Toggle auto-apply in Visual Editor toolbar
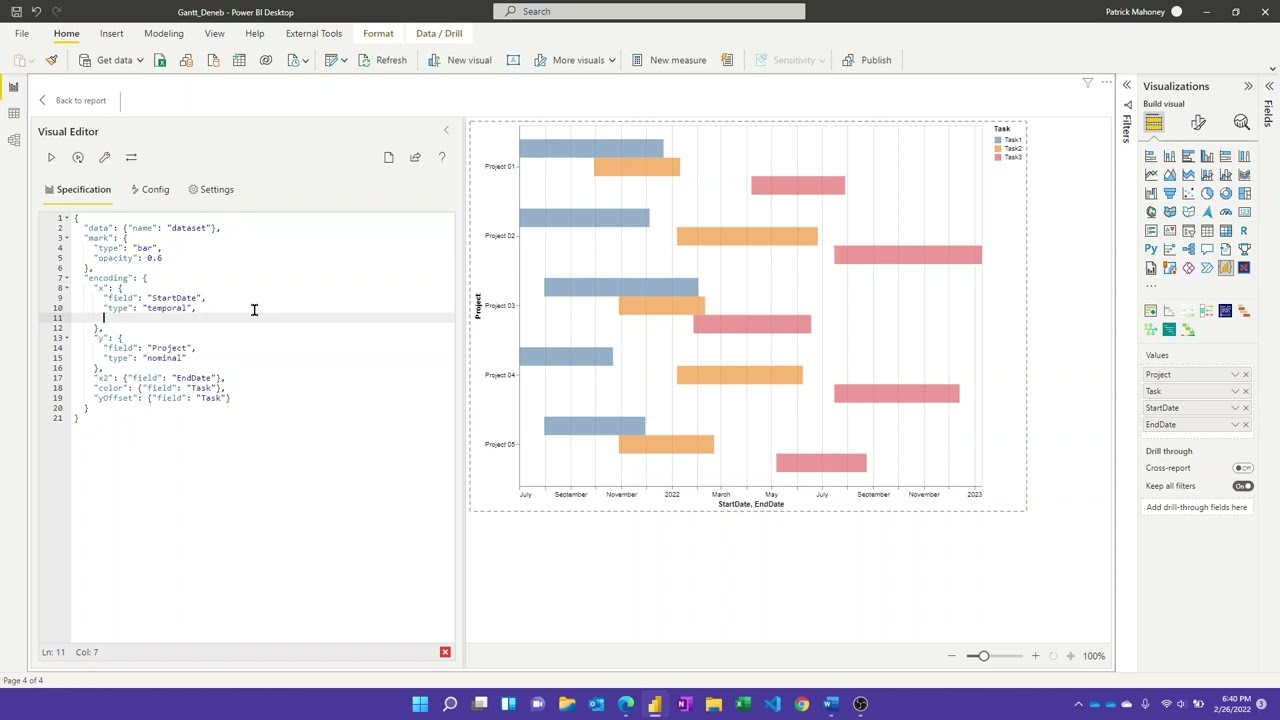 78,157
